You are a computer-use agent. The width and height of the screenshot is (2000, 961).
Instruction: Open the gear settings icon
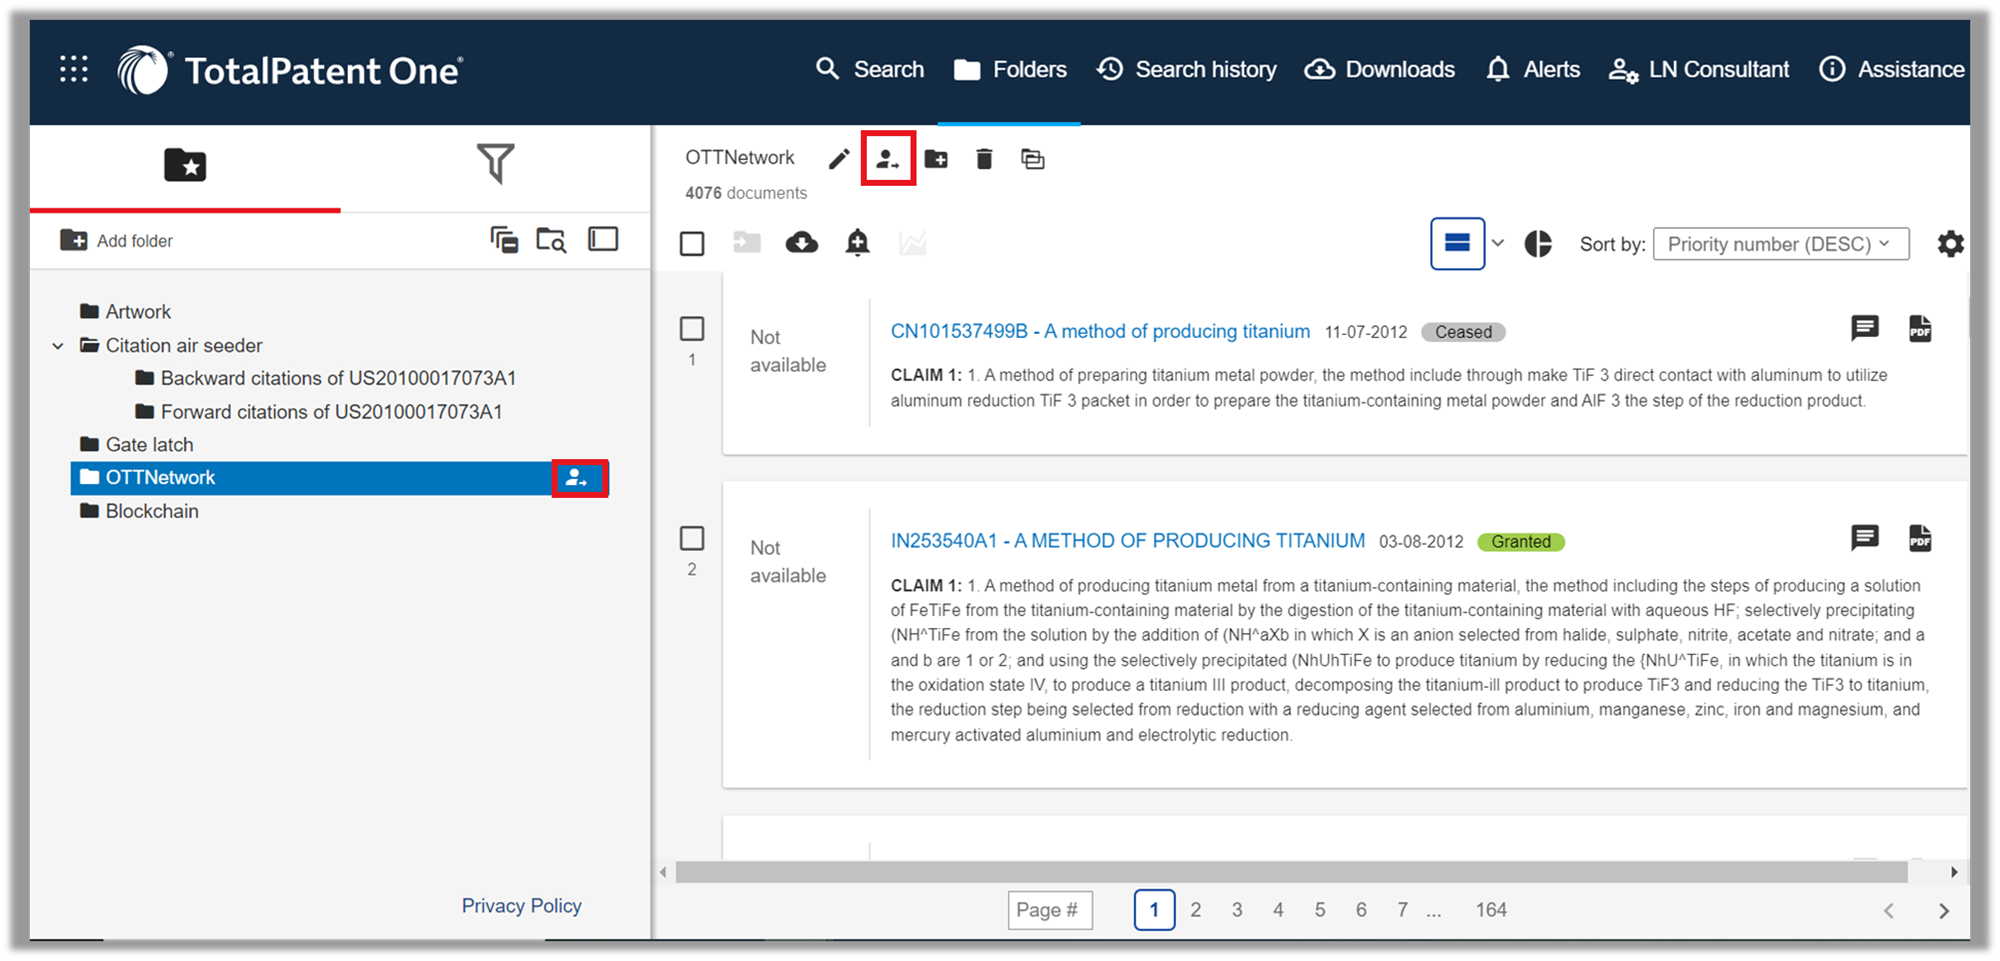tap(1950, 243)
